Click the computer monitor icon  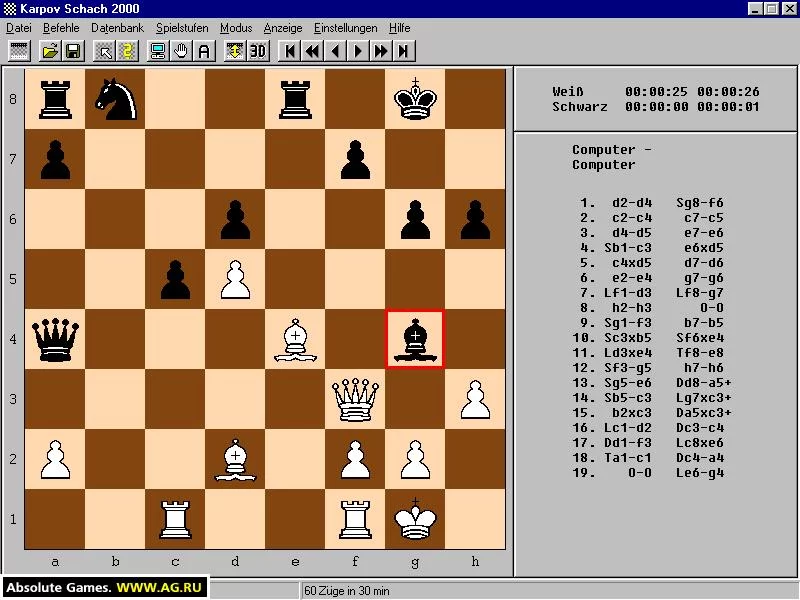click(x=158, y=51)
